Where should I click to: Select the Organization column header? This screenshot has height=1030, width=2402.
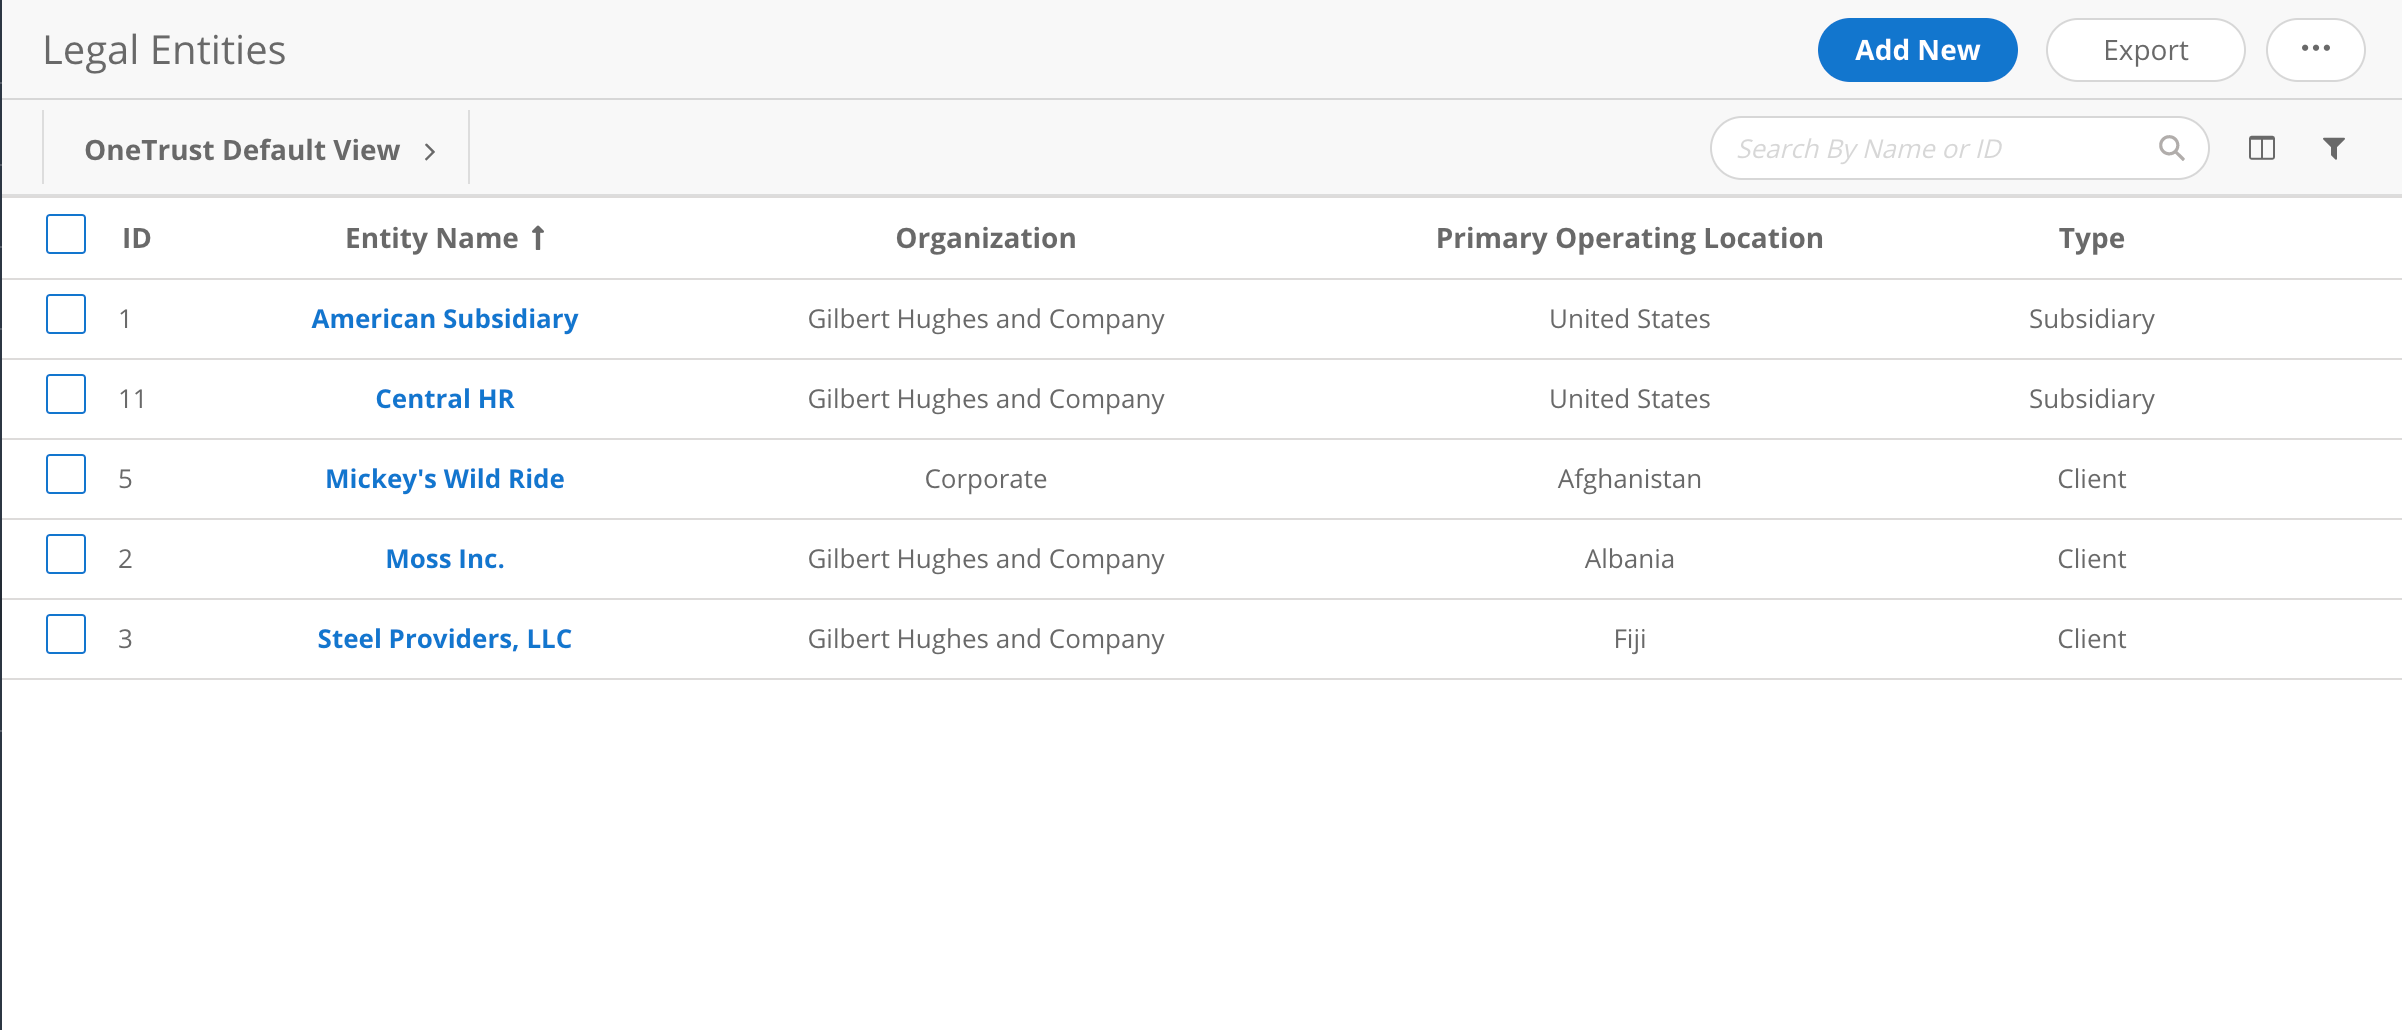pyautogui.click(x=985, y=237)
